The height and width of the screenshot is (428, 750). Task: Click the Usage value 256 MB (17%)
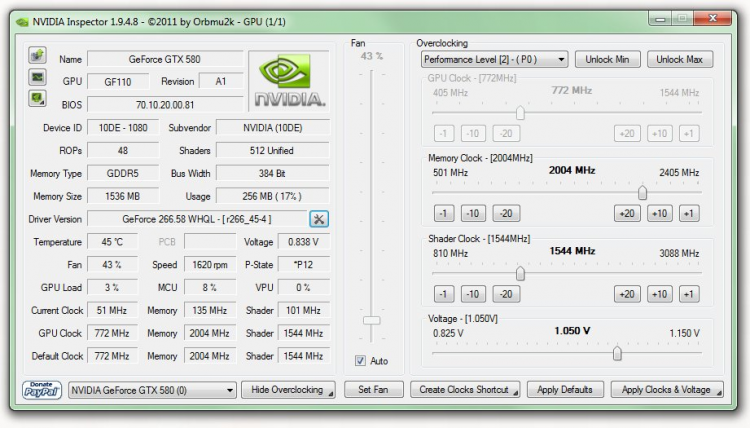click(x=273, y=196)
